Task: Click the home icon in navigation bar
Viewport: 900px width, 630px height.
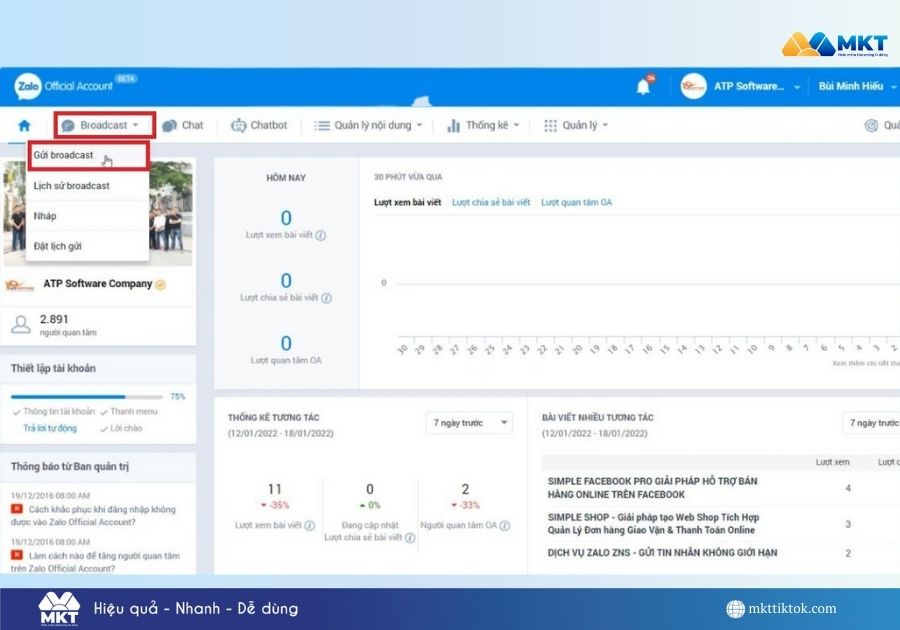Action: [24, 125]
